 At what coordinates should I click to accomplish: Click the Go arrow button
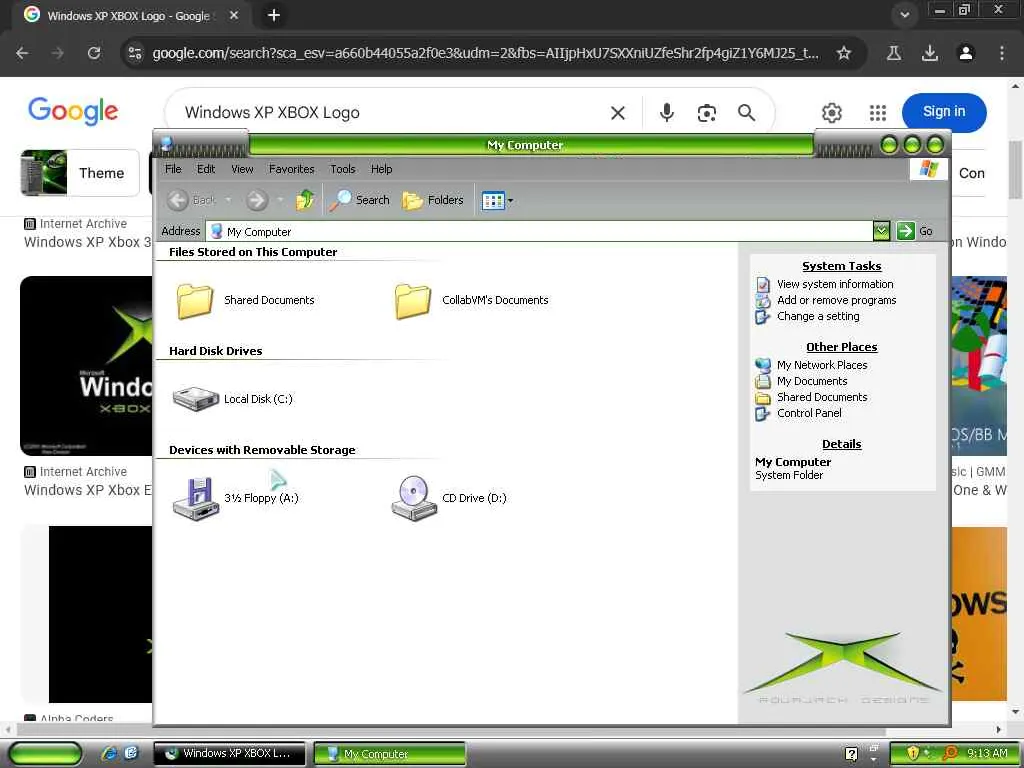coord(906,231)
